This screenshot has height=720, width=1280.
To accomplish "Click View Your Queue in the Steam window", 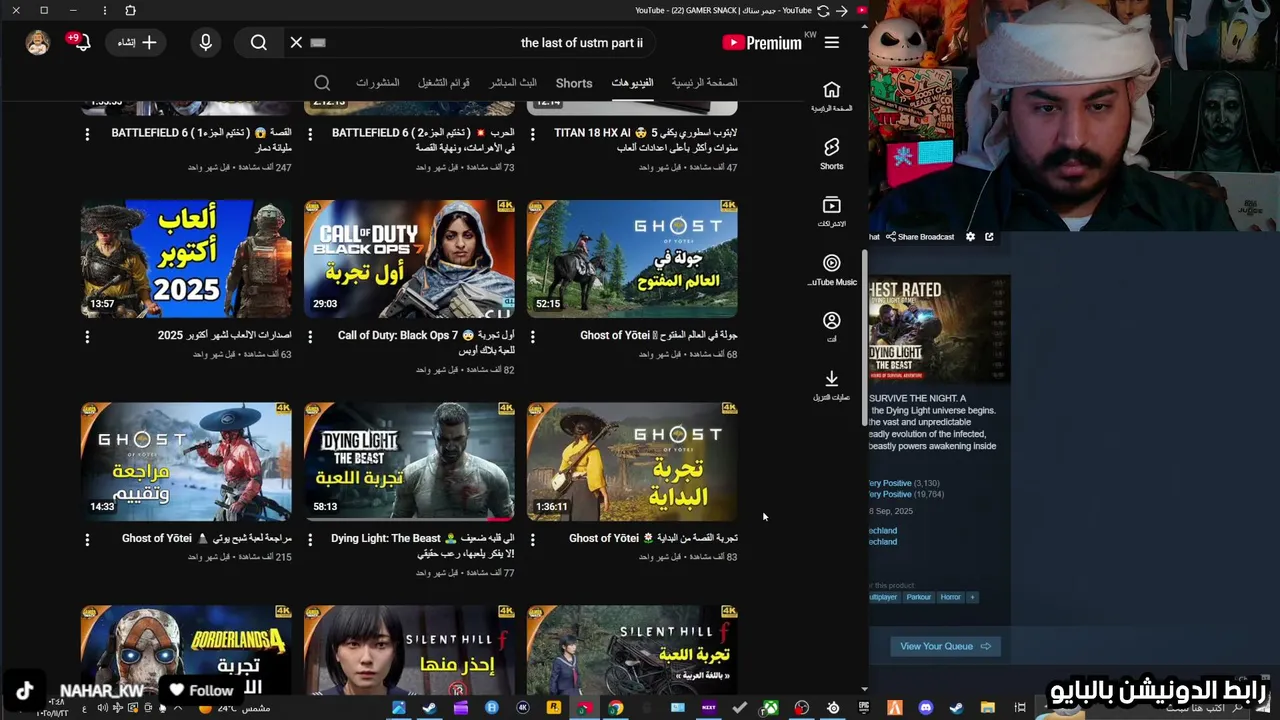I will [x=945, y=646].
